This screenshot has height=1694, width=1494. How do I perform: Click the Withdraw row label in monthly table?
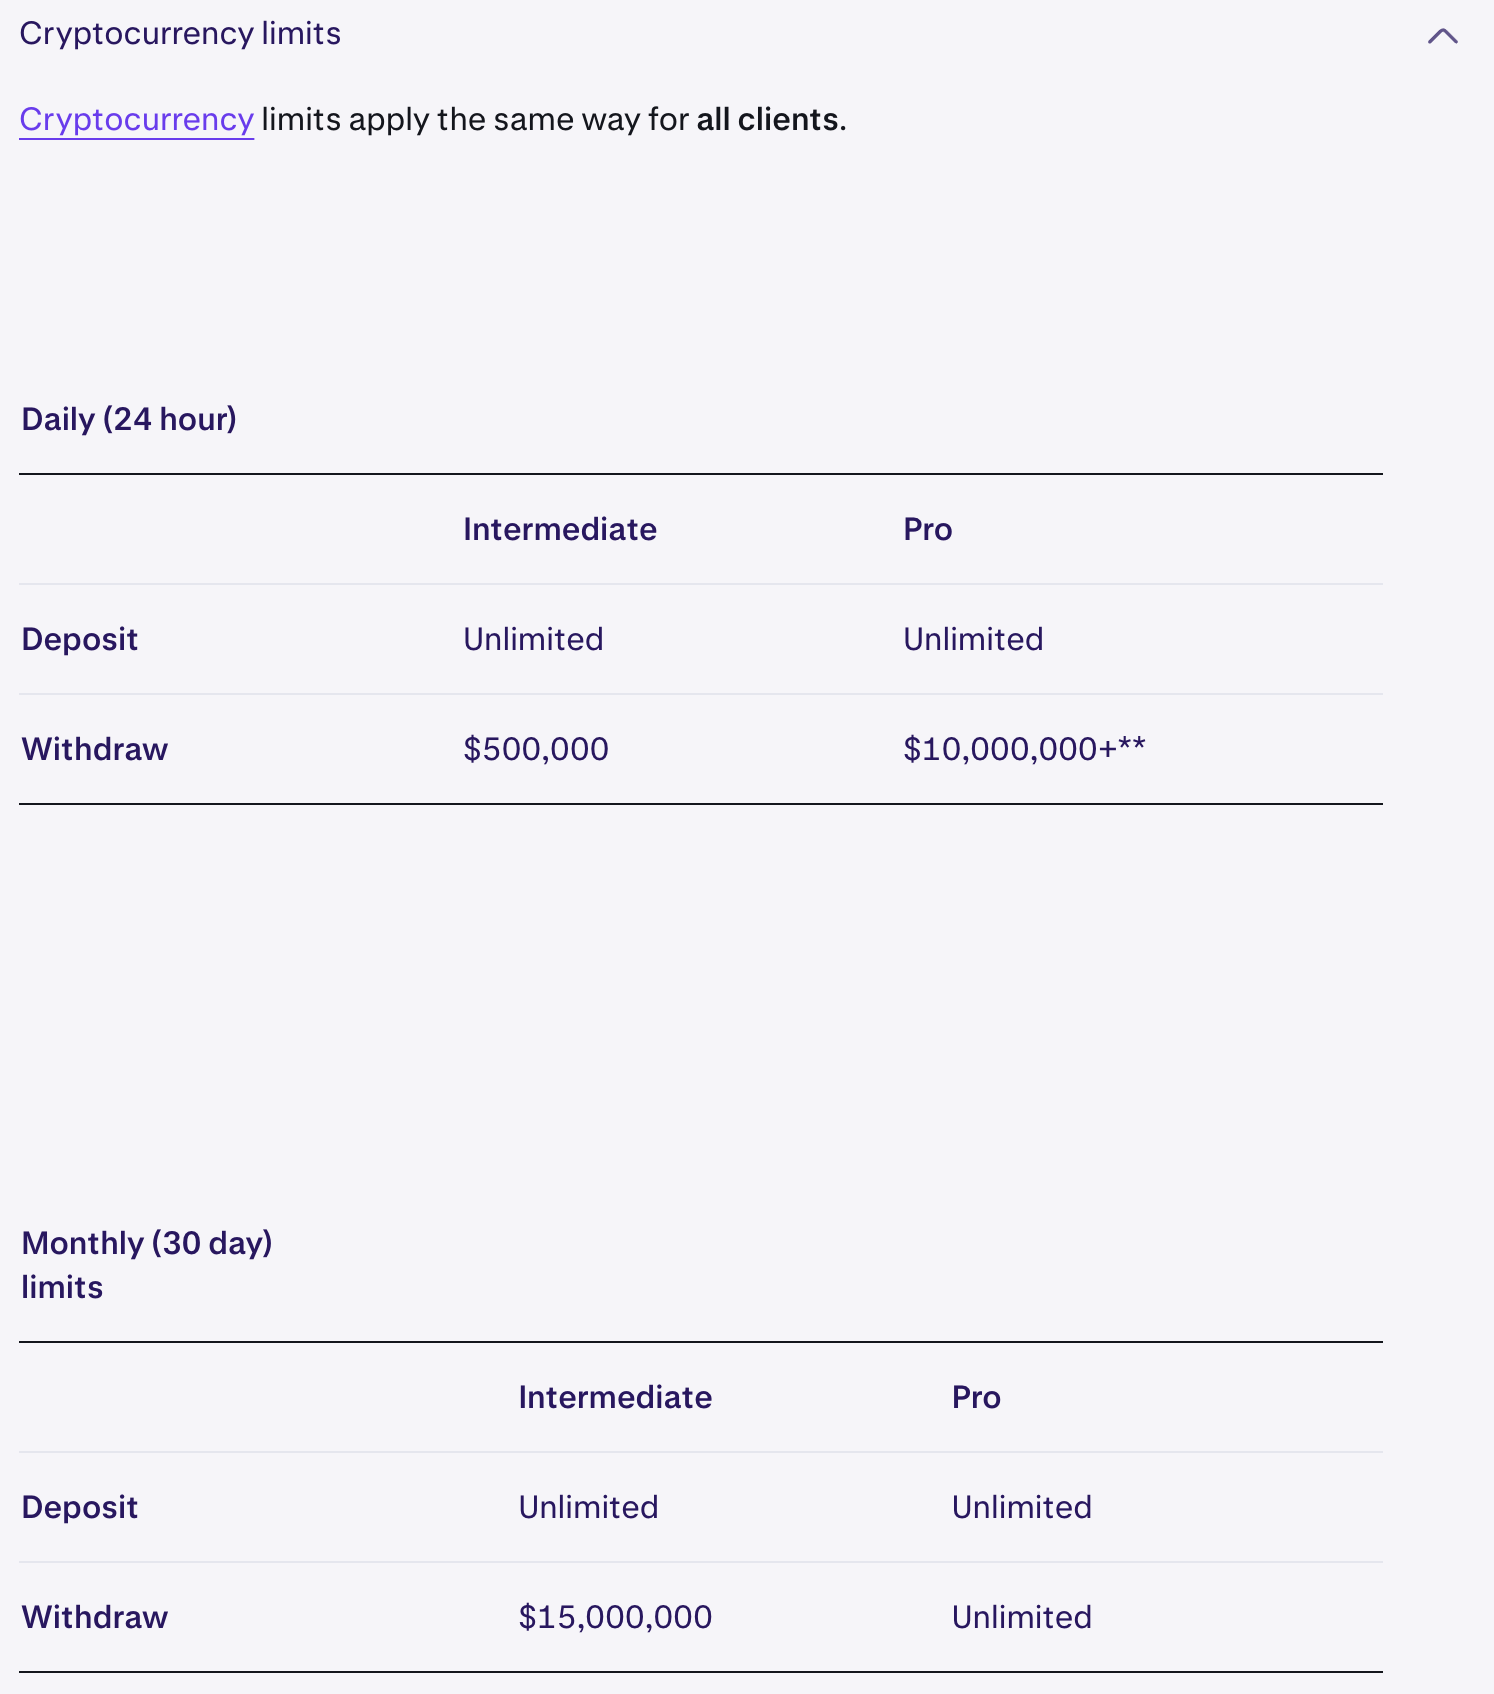click(95, 1617)
